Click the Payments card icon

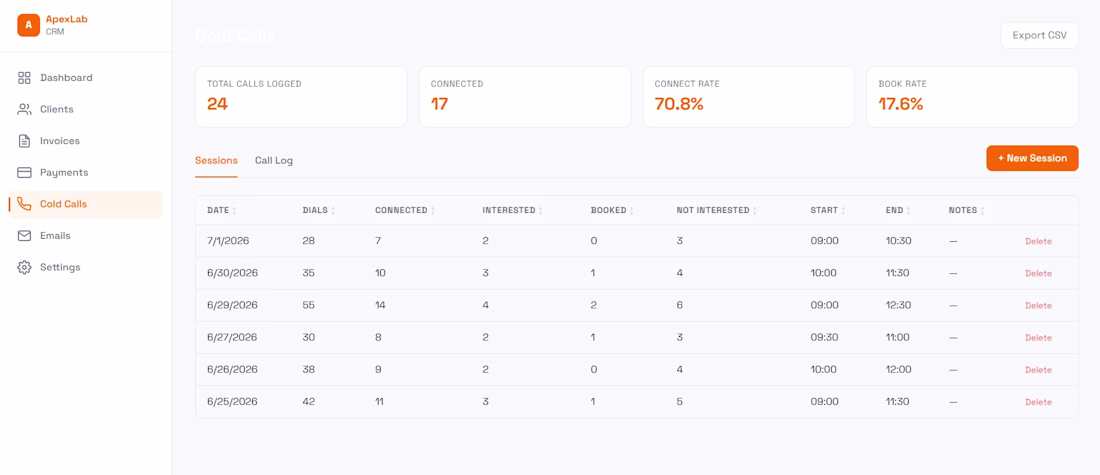point(24,173)
